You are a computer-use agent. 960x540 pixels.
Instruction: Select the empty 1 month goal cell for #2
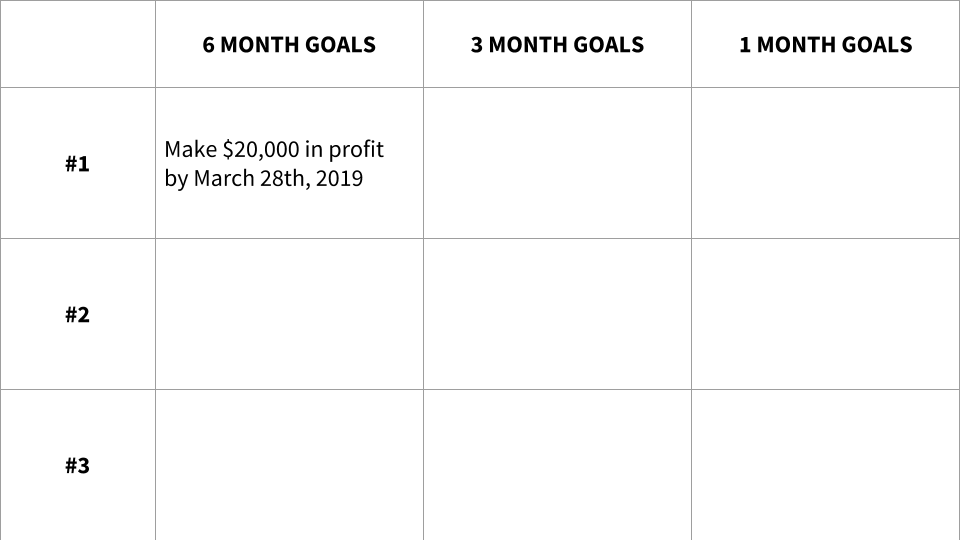[825, 314]
